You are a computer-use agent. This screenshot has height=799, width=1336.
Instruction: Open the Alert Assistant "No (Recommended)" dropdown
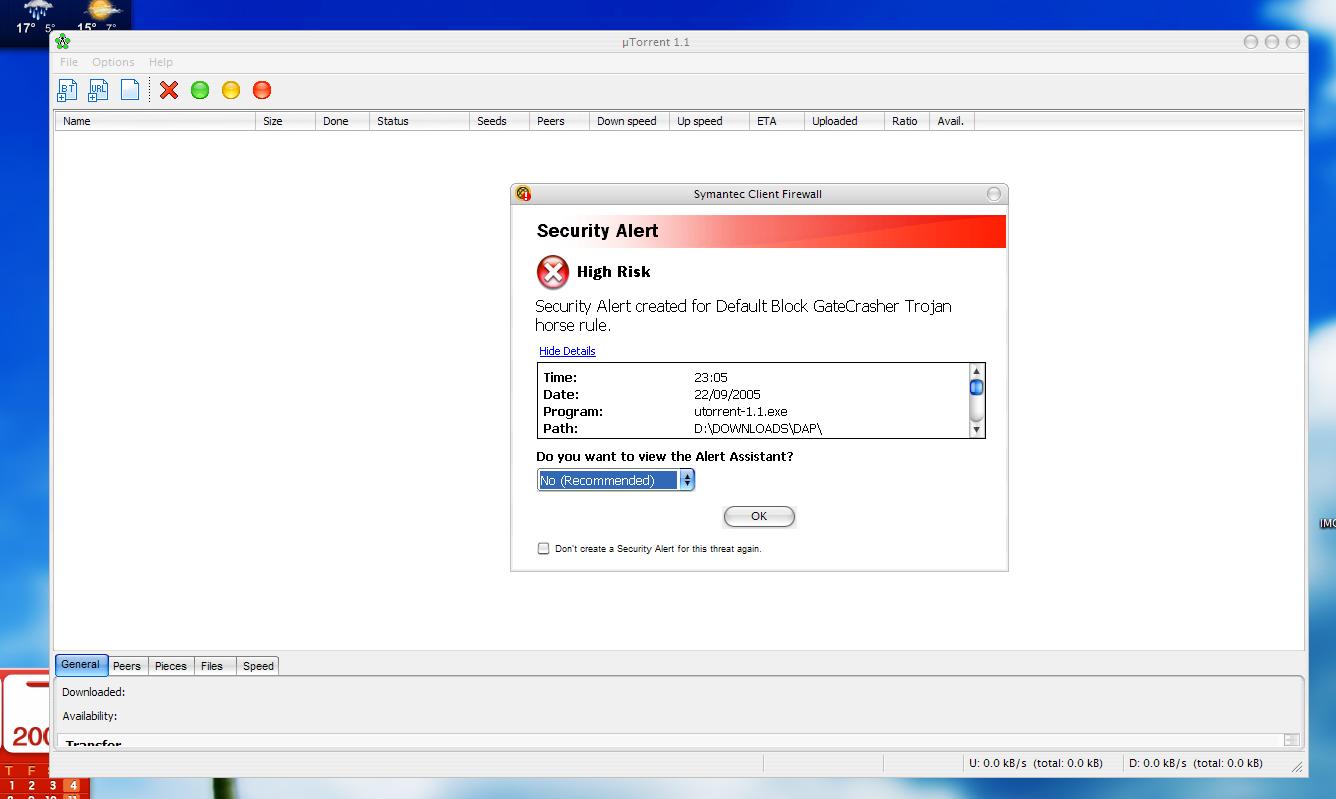615,480
